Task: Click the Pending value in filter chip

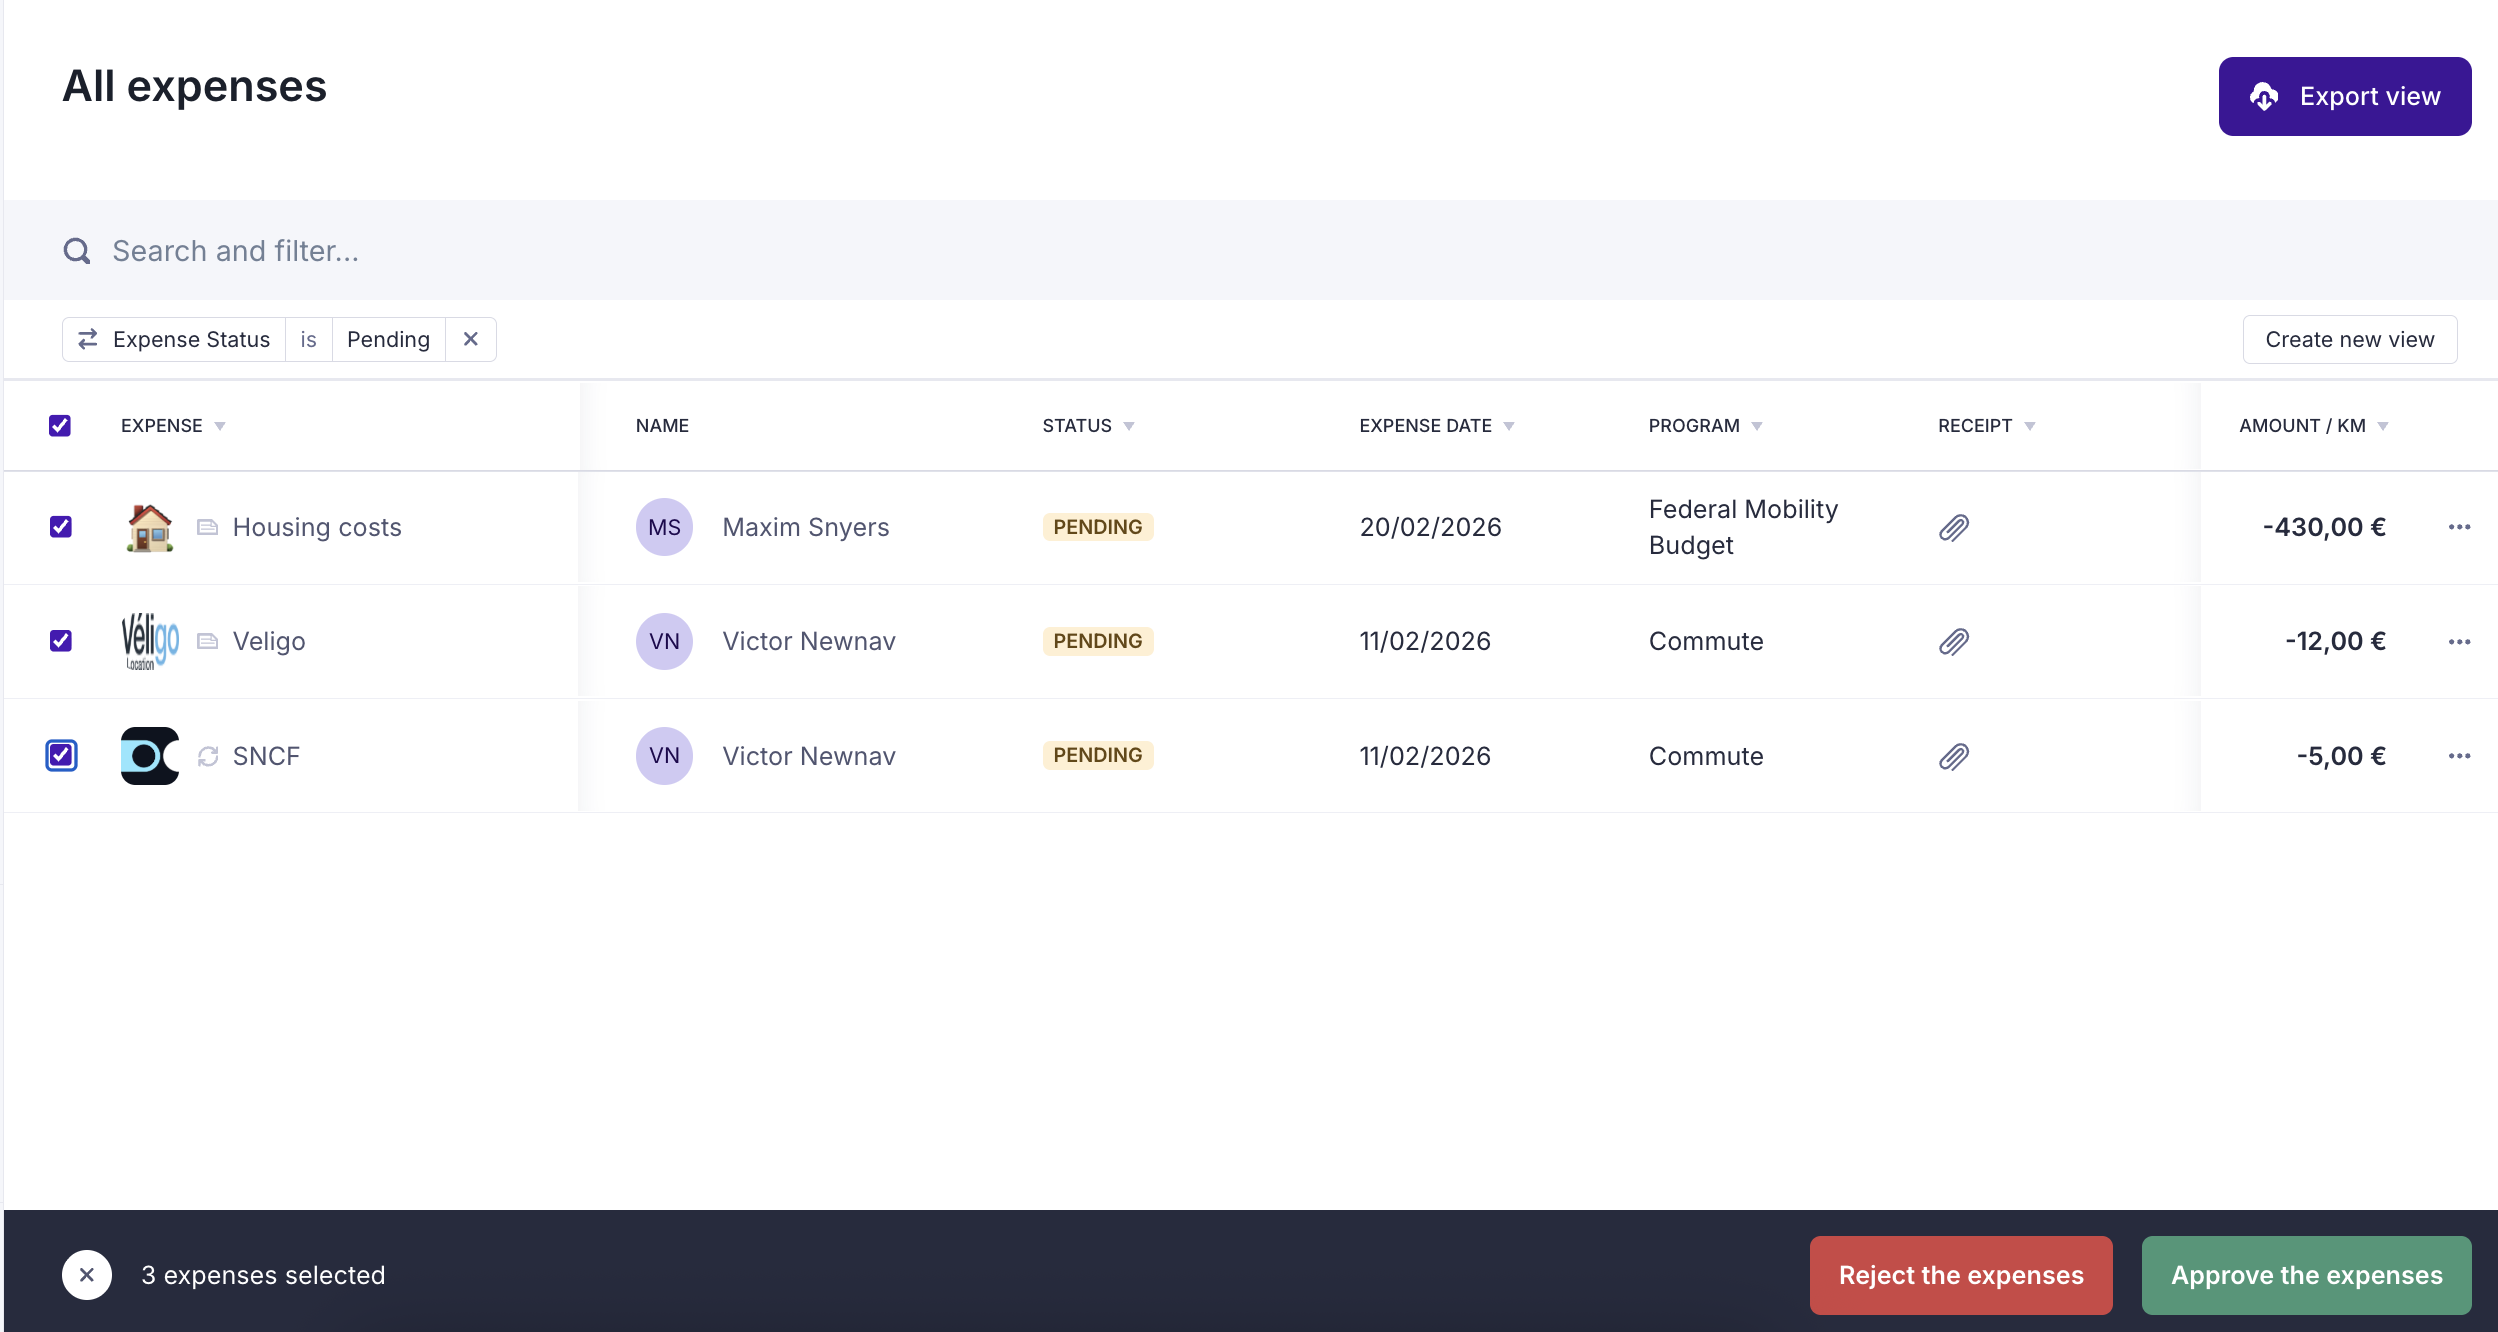Action: (x=388, y=339)
